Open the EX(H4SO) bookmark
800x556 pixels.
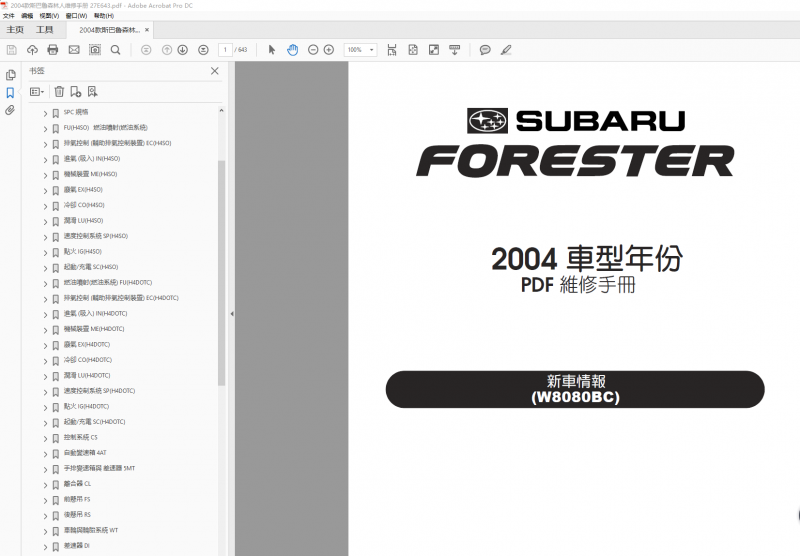click(x=83, y=190)
